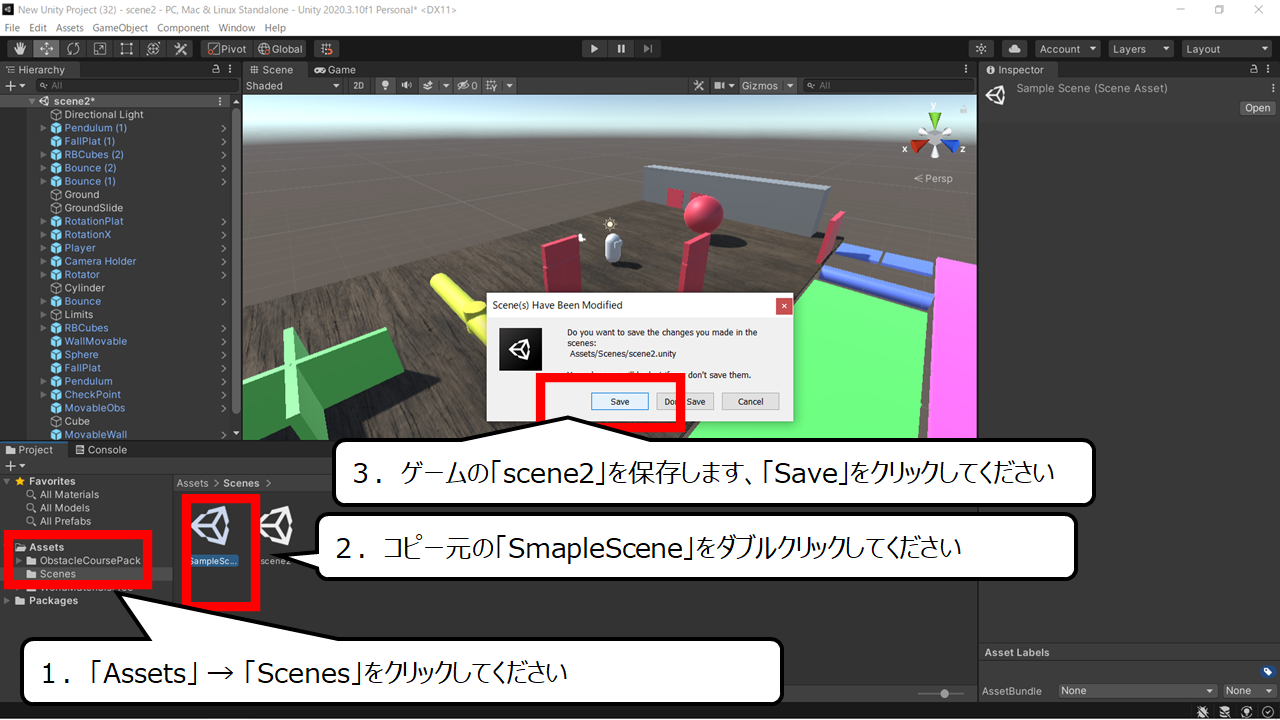Image resolution: width=1280 pixels, height=720 pixels.
Task: Click Cancel in the dialog
Action: click(750, 401)
